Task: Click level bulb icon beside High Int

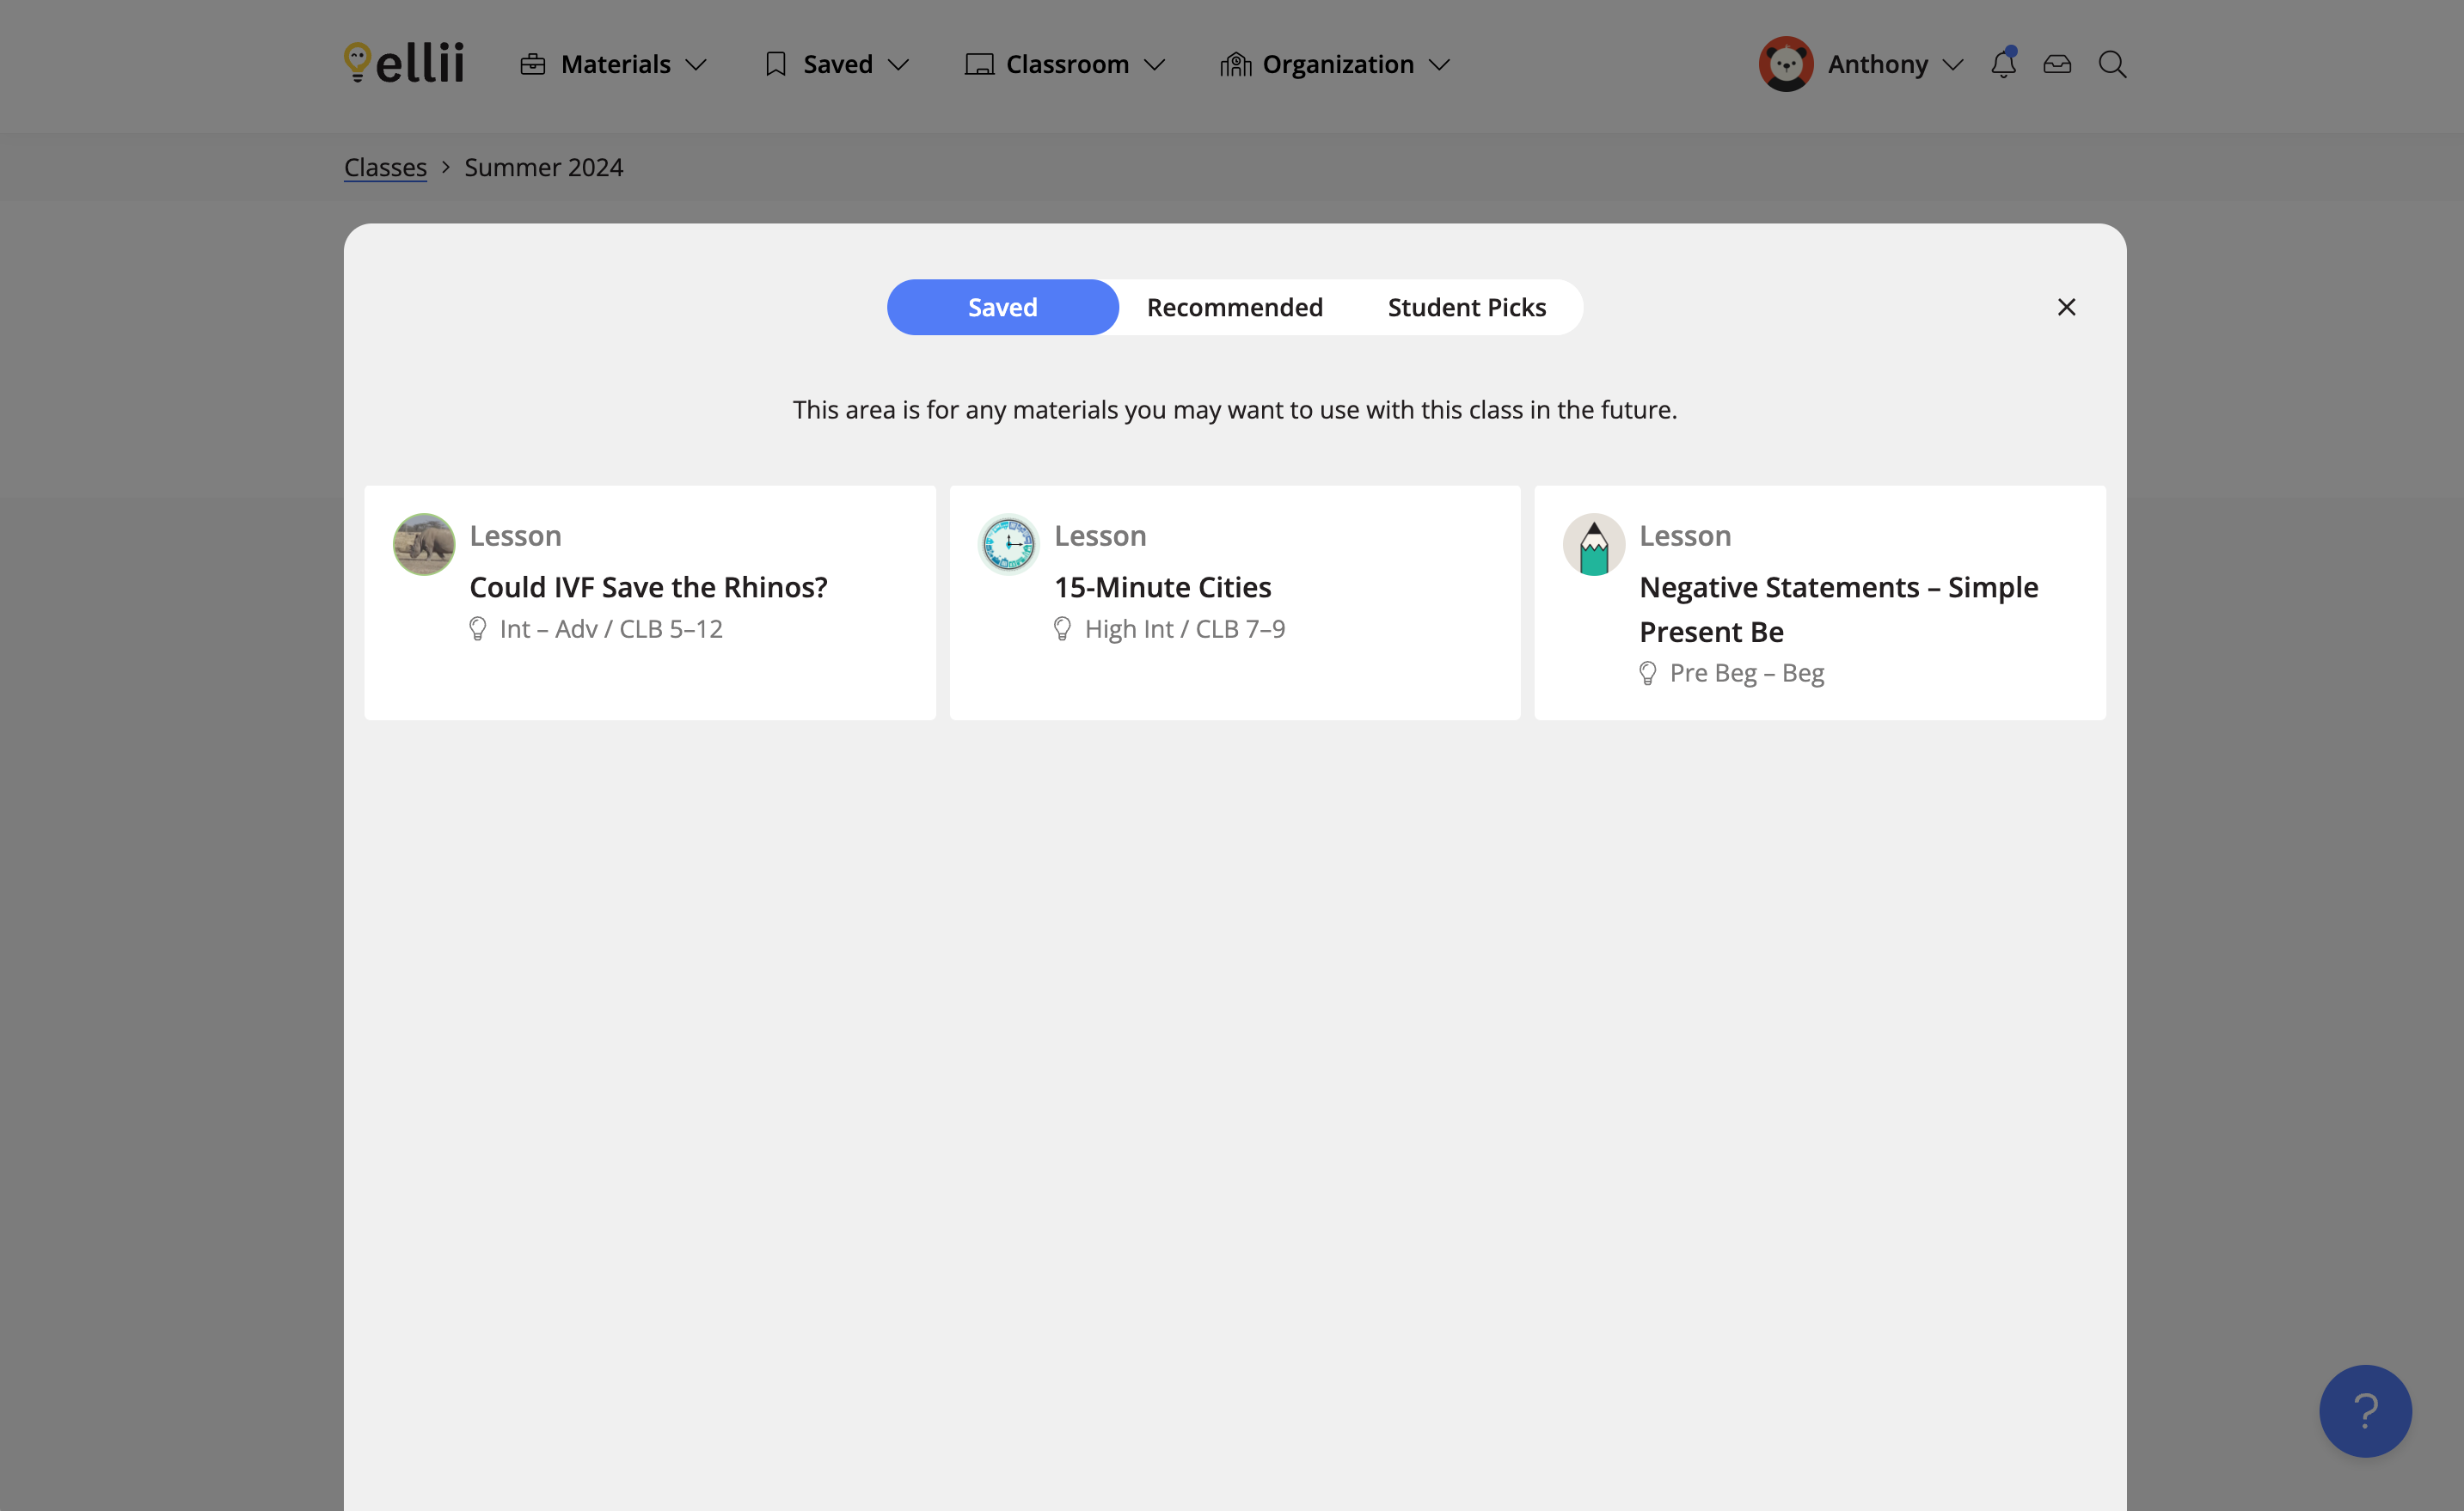Action: [x=1062, y=629]
